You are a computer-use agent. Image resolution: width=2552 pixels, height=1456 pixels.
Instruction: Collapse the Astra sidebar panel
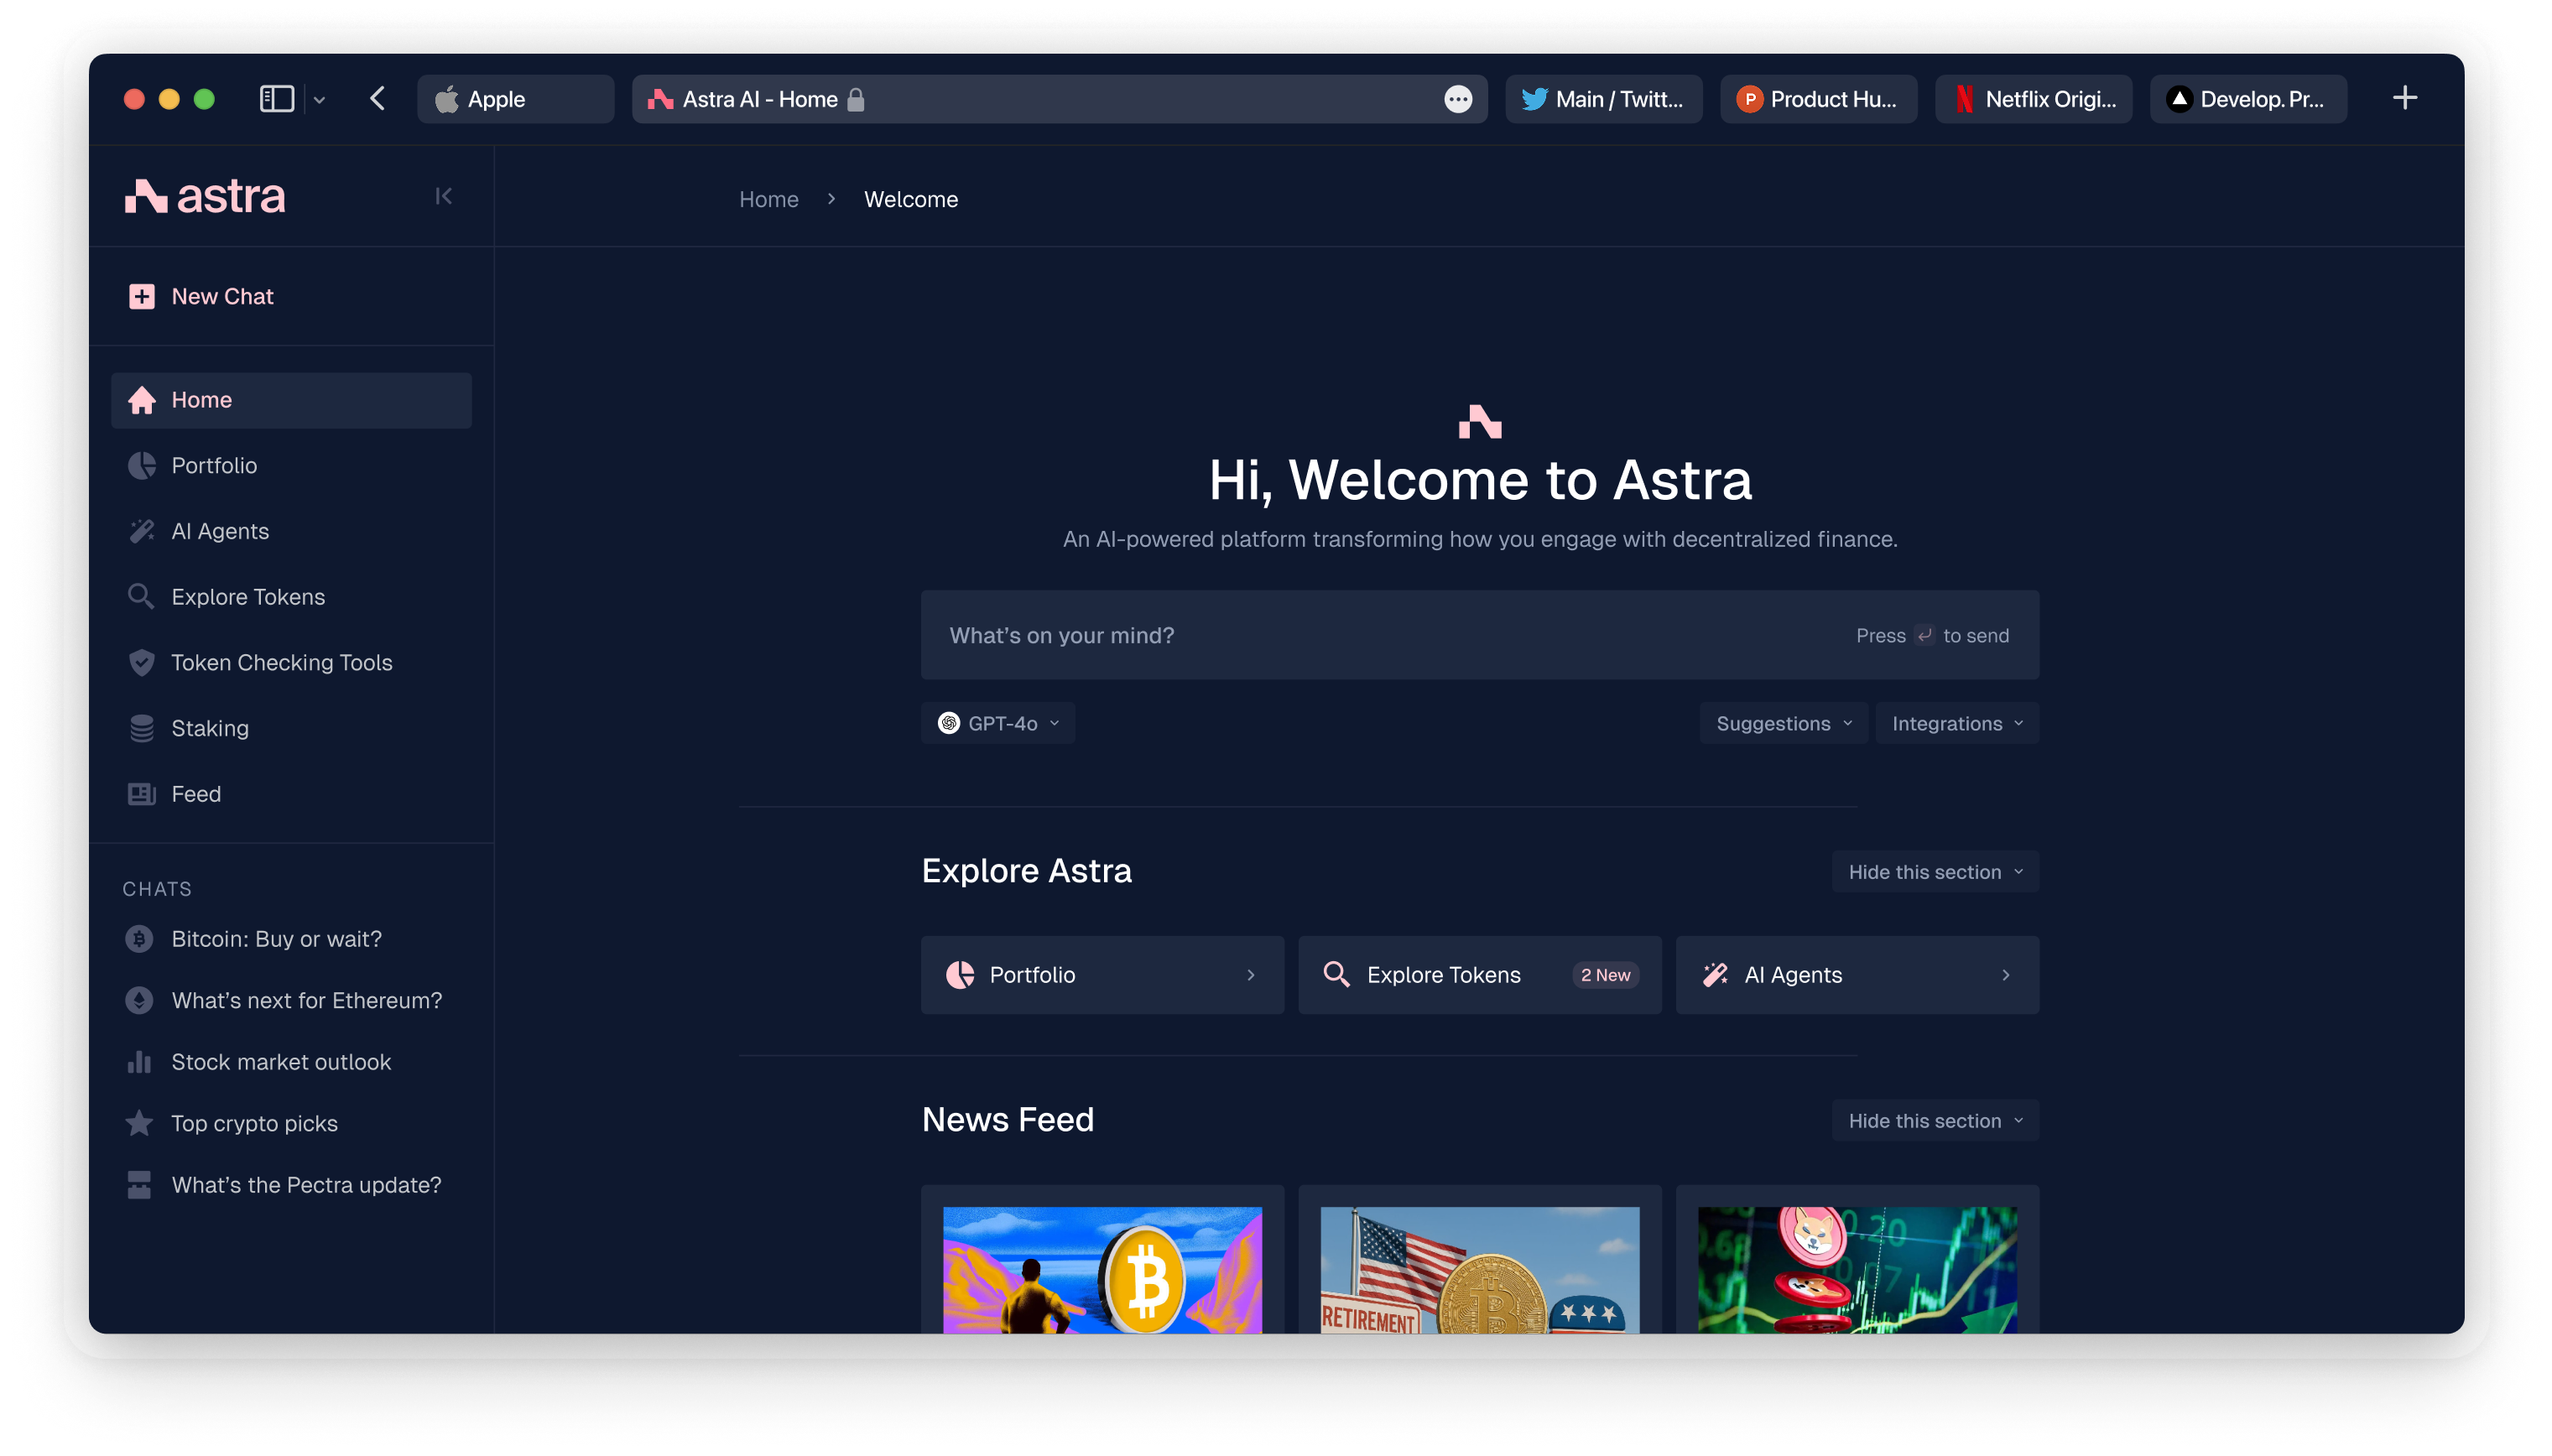[x=443, y=196]
